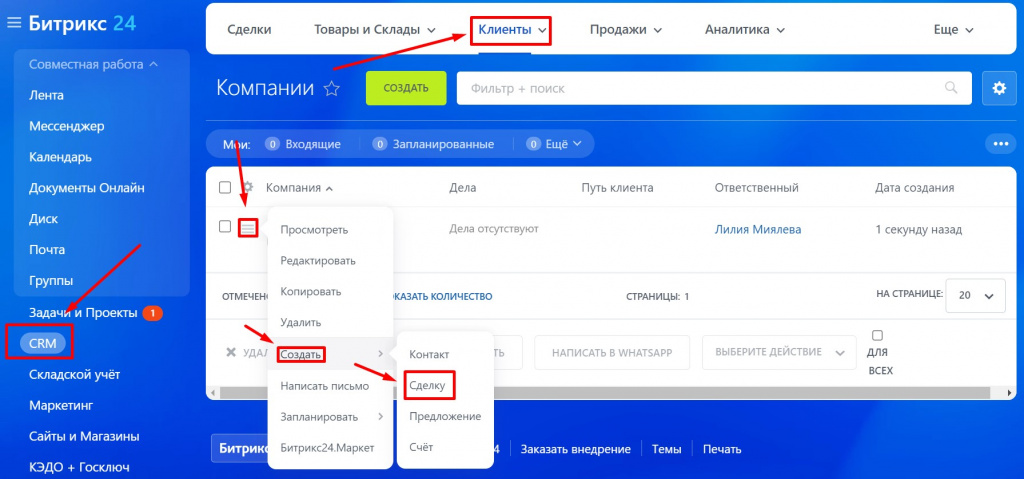Open the Ещё counters dropdown
This screenshot has height=479, width=1024.
(554, 144)
